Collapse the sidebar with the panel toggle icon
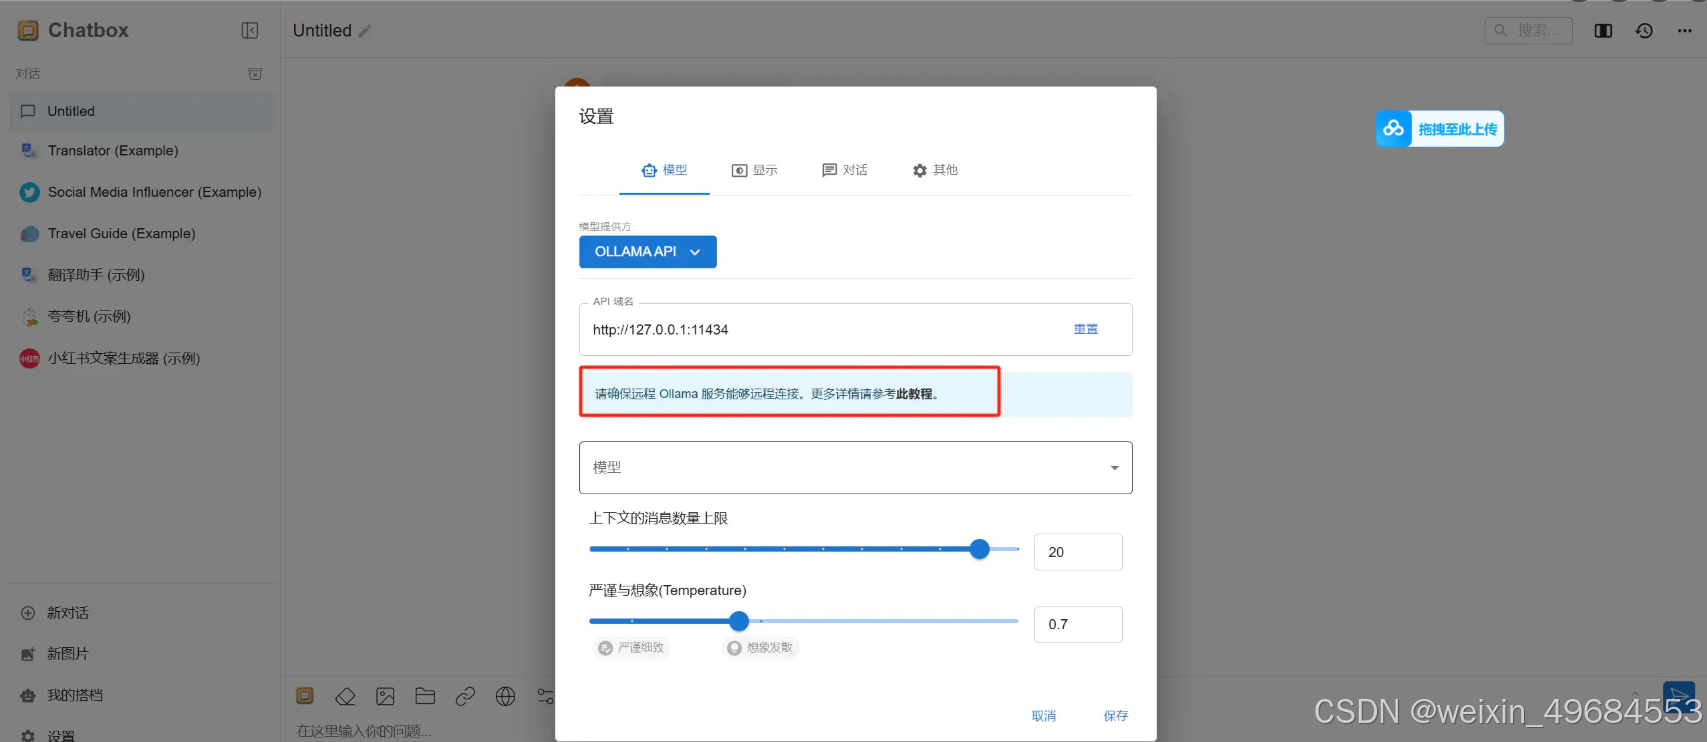This screenshot has width=1707, height=742. coord(250,31)
